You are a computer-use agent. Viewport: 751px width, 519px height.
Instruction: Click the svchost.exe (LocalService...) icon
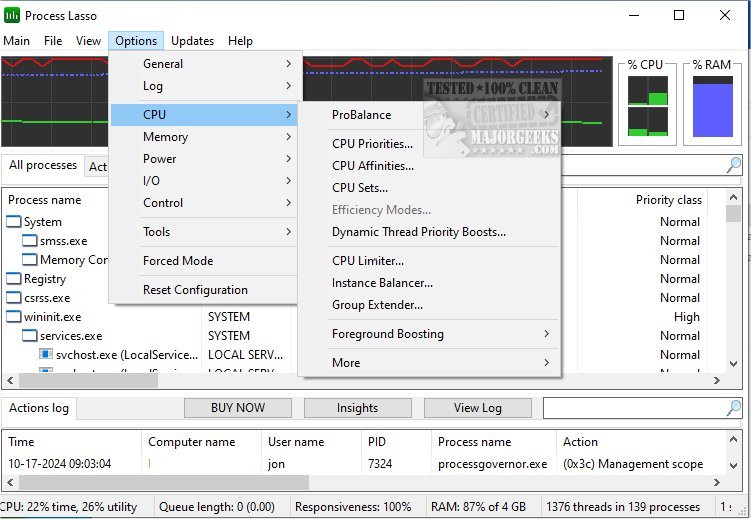46,354
